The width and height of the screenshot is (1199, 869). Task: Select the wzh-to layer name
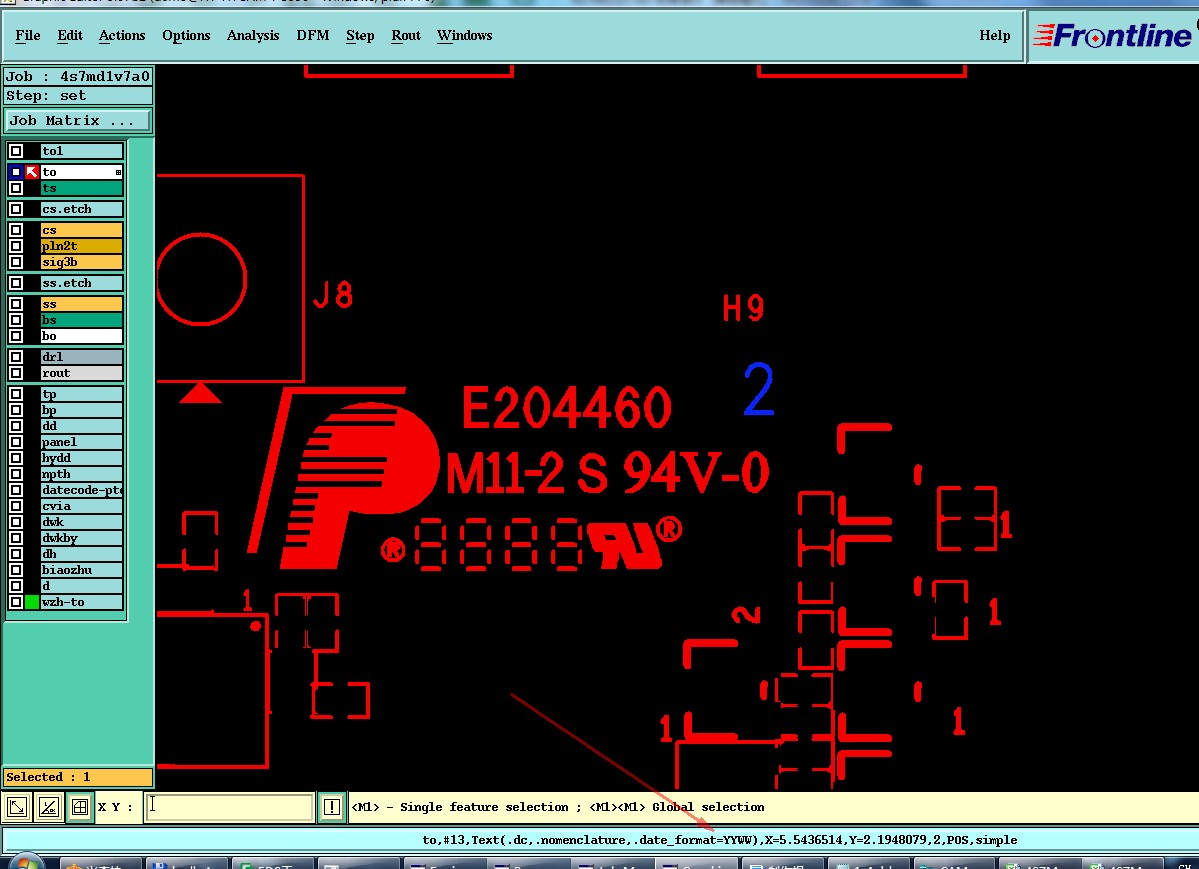(x=81, y=602)
